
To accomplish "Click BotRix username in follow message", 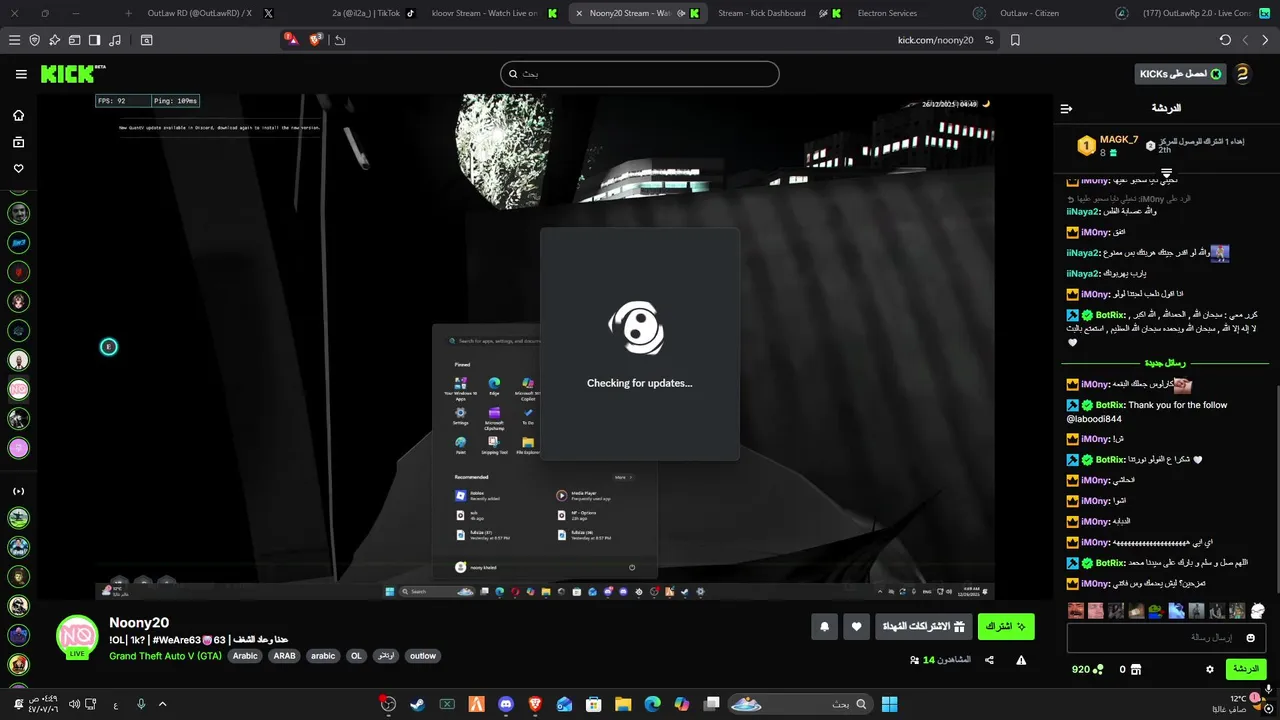I will coord(1109,405).
